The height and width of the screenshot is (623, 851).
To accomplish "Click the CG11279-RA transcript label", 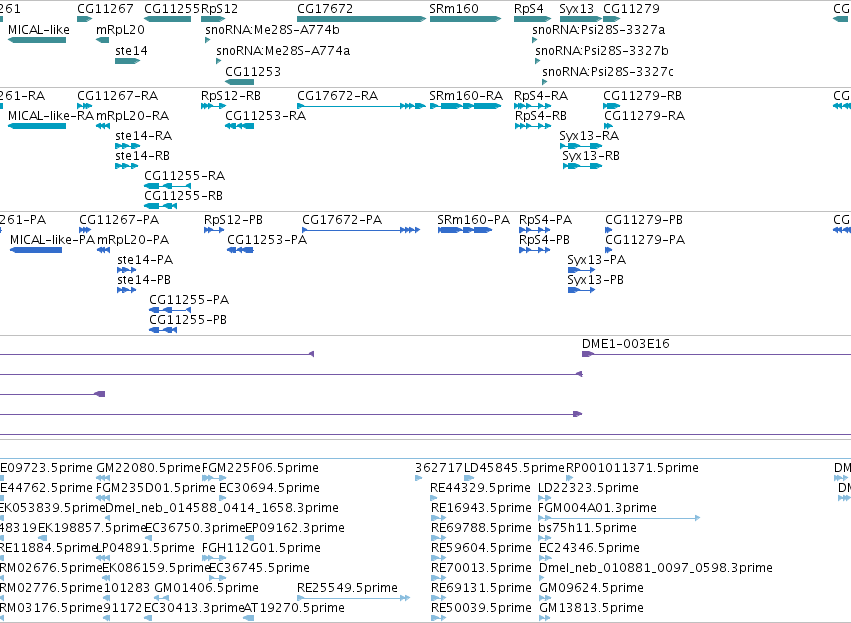I will click(x=645, y=116).
